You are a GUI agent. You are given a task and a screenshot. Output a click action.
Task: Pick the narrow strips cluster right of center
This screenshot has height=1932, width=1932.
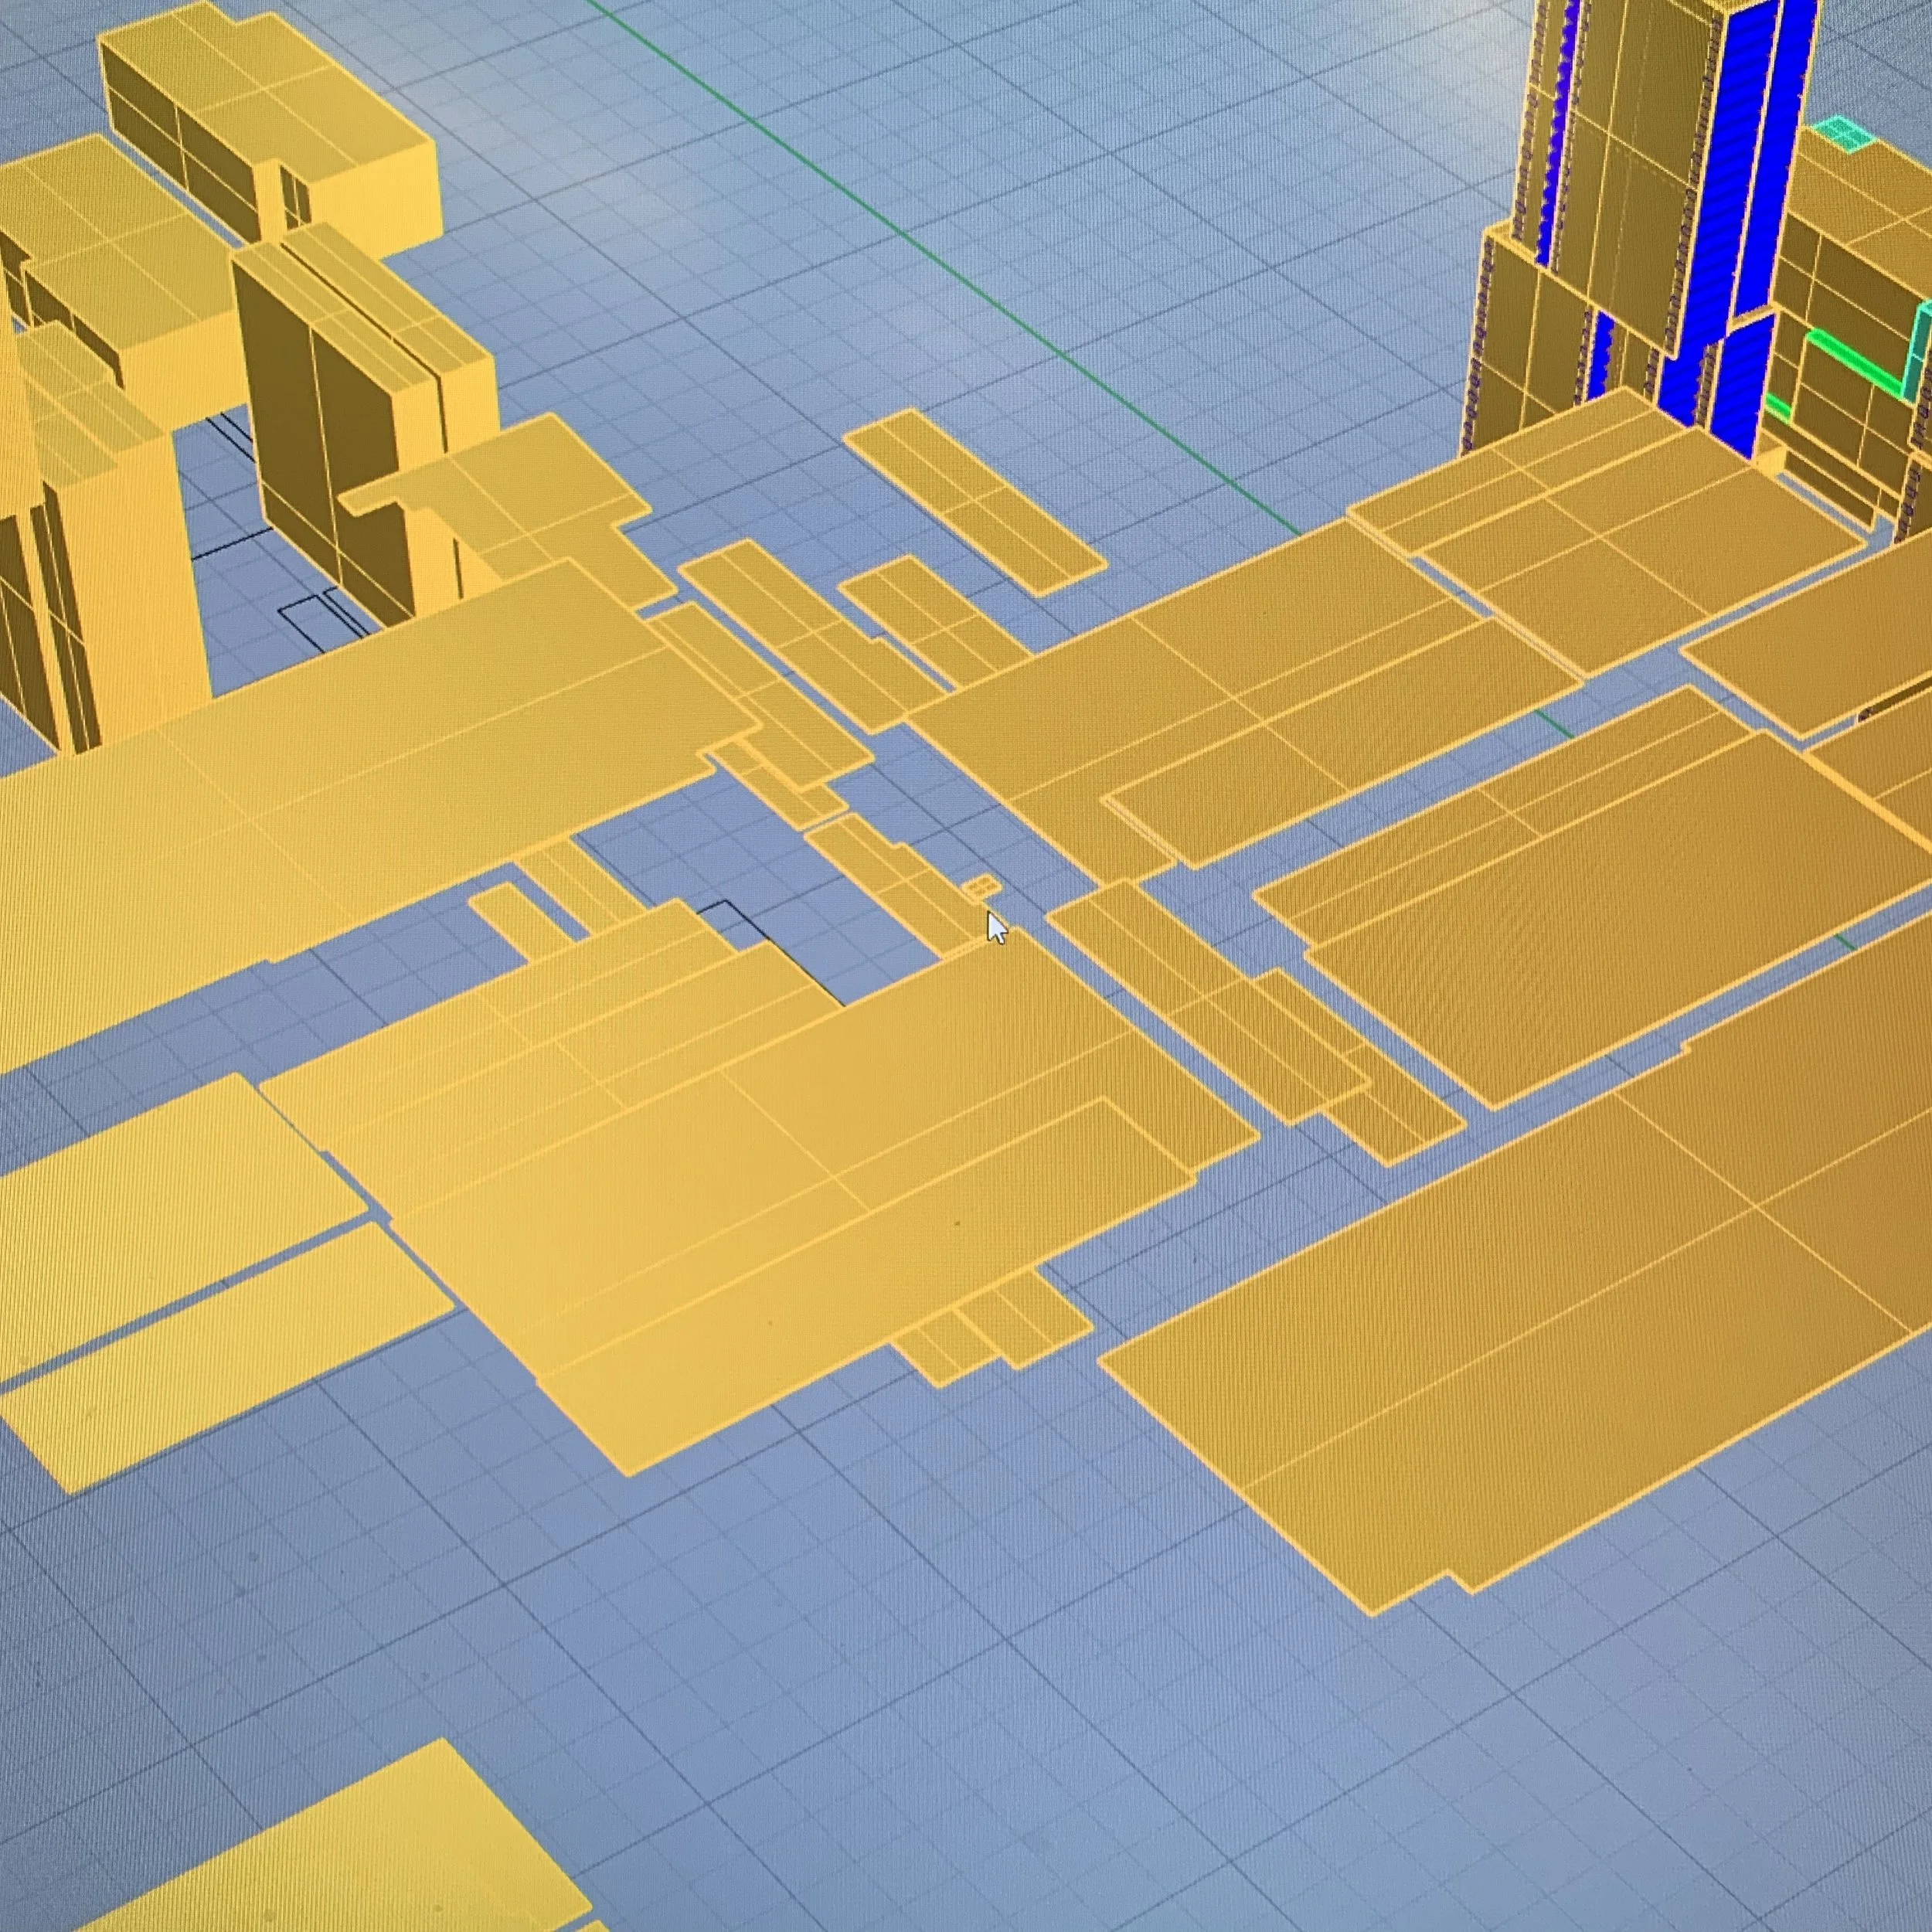pos(1270,1030)
